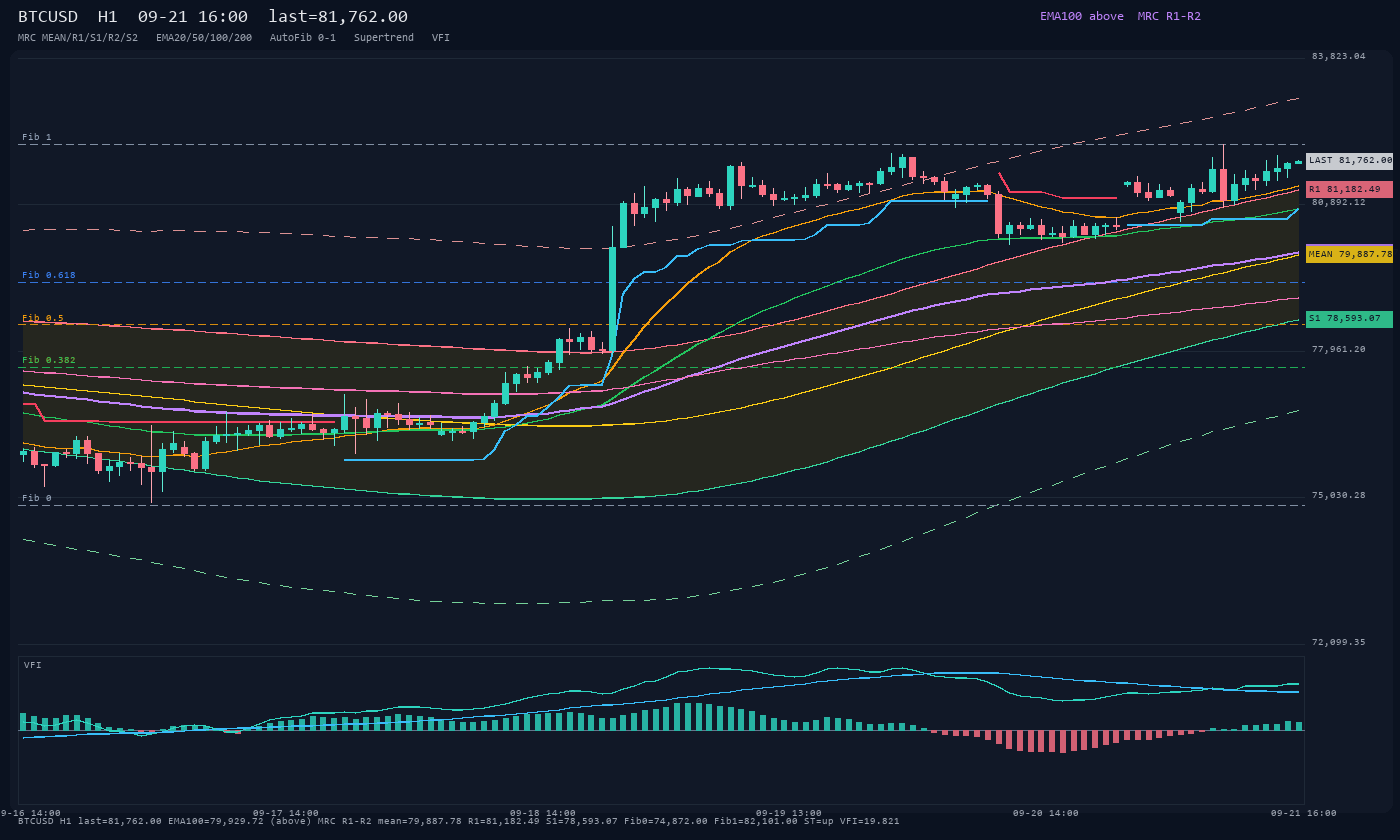
Task: Click the 83,823.04 price axis label
Action: 1338,56
